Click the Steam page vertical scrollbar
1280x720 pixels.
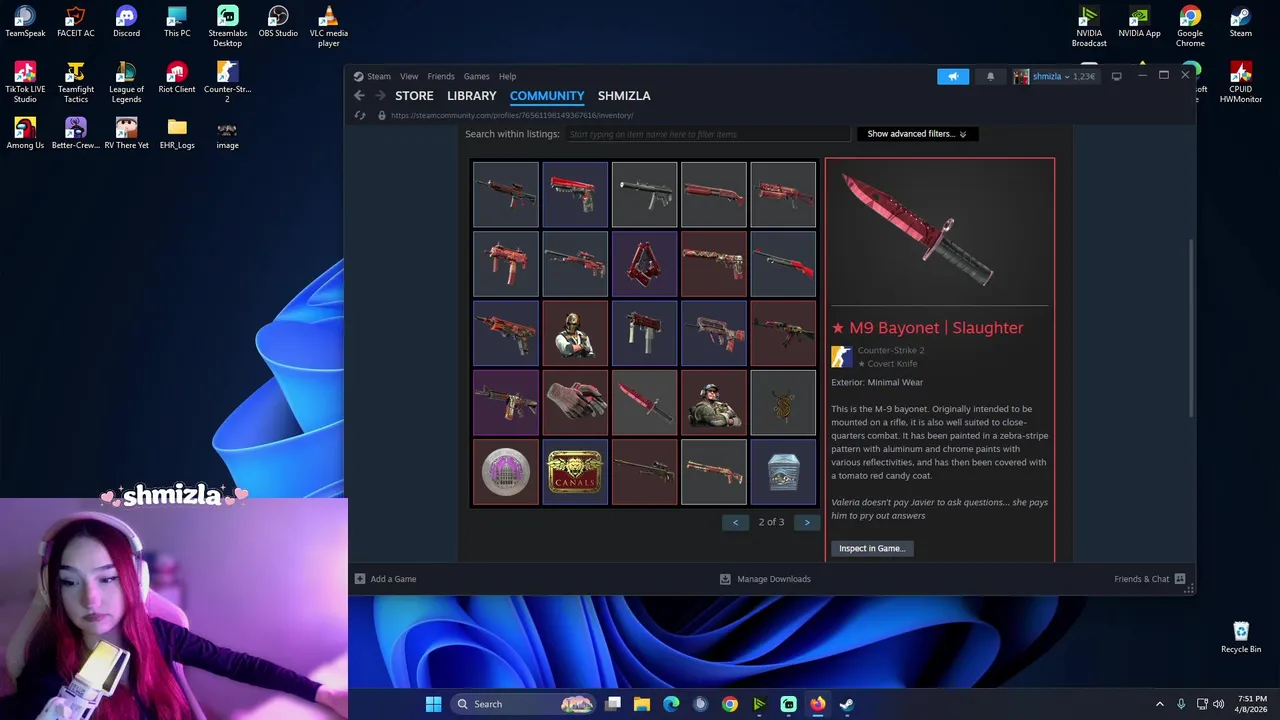pos(1190,330)
